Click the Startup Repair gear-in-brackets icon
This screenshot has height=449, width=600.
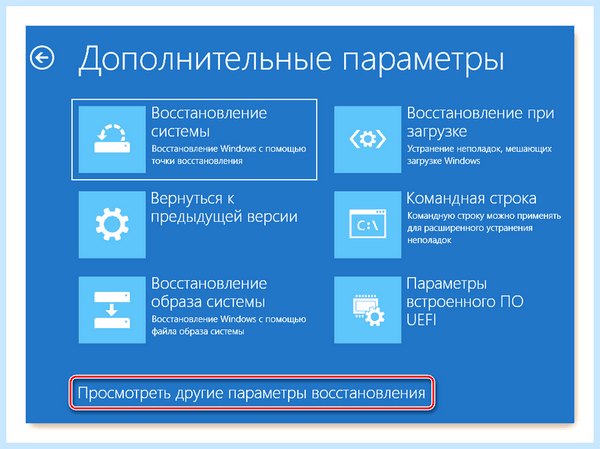pyautogui.click(x=367, y=139)
